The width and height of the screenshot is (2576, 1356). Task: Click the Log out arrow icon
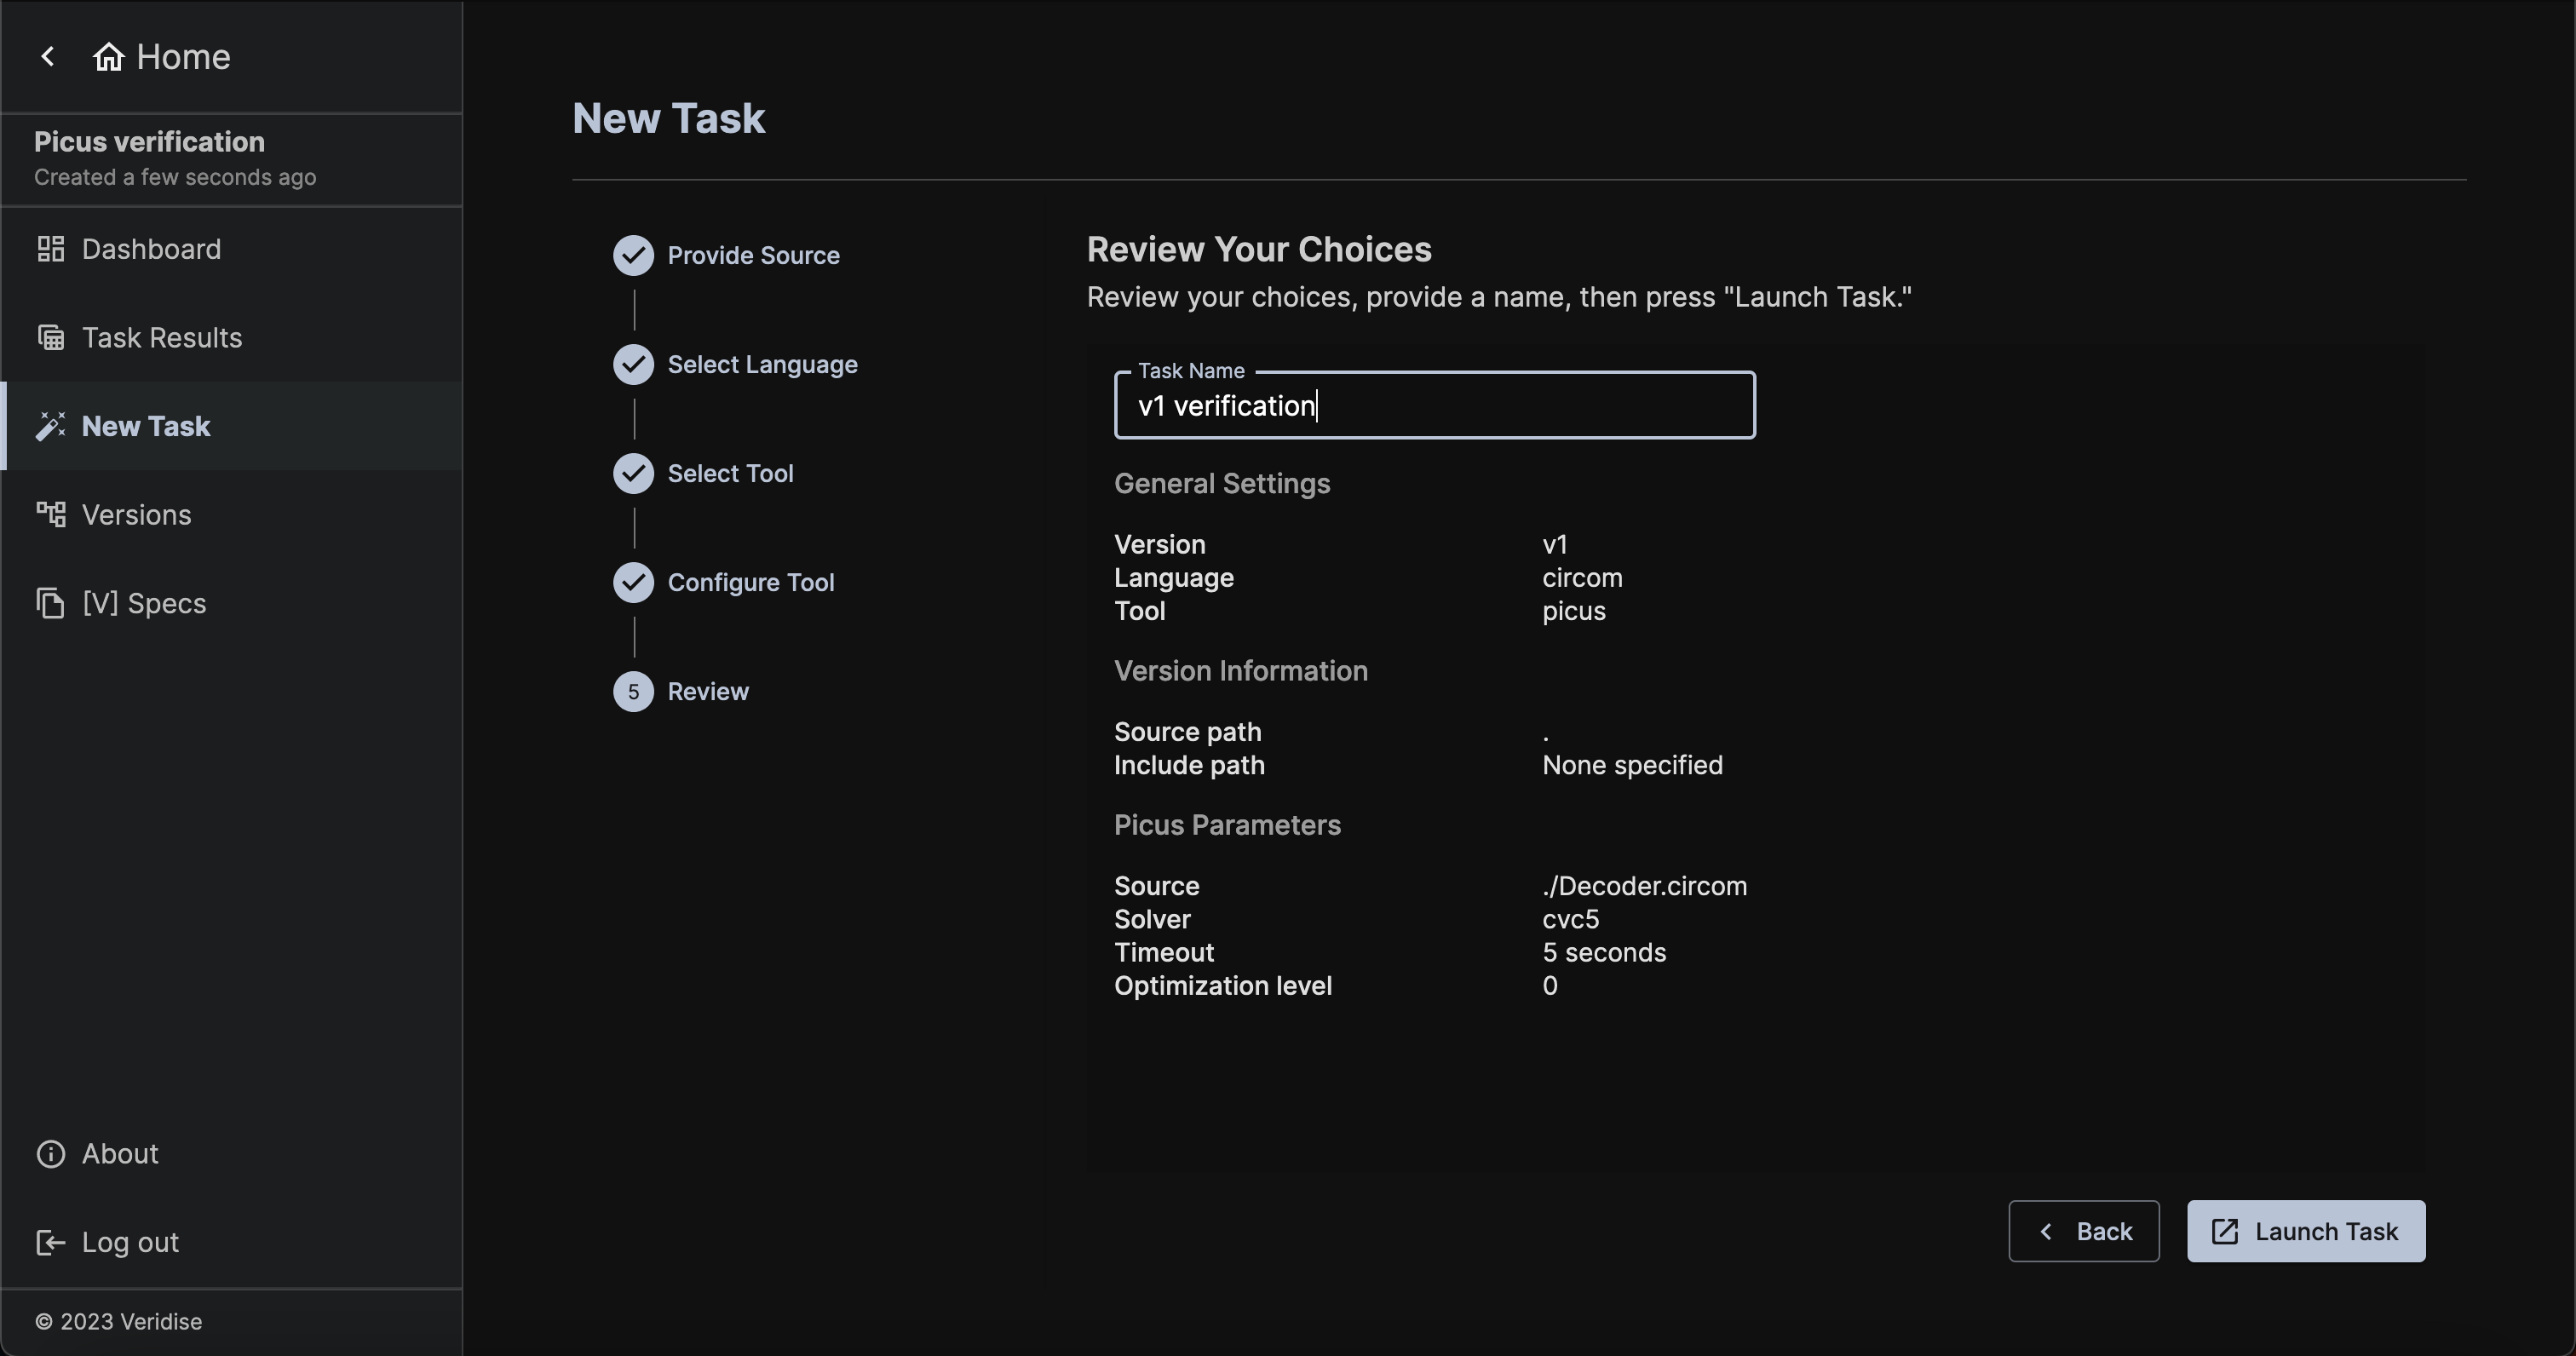click(51, 1243)
